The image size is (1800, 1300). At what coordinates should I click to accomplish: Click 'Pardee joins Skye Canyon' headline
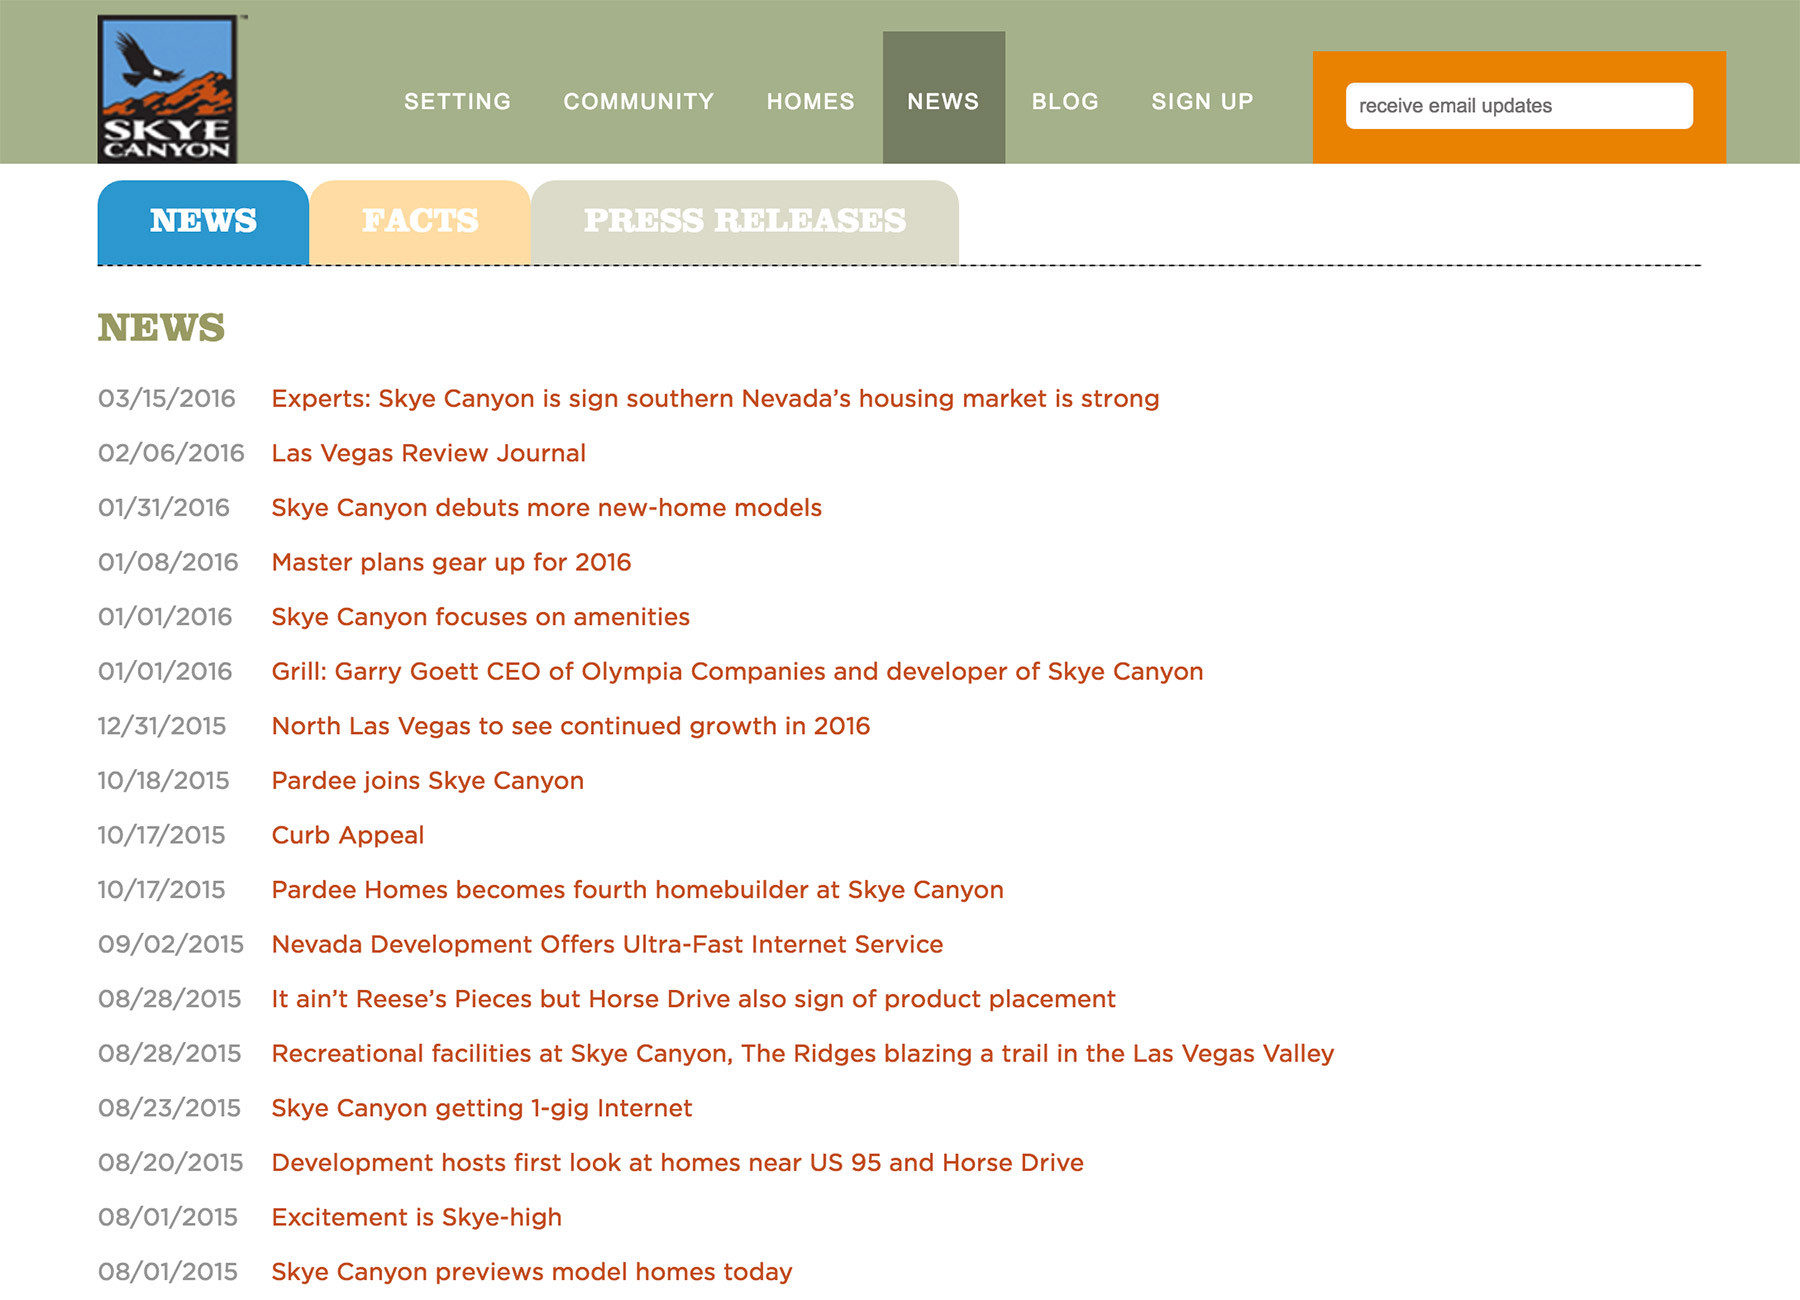(x=427, y=781)
